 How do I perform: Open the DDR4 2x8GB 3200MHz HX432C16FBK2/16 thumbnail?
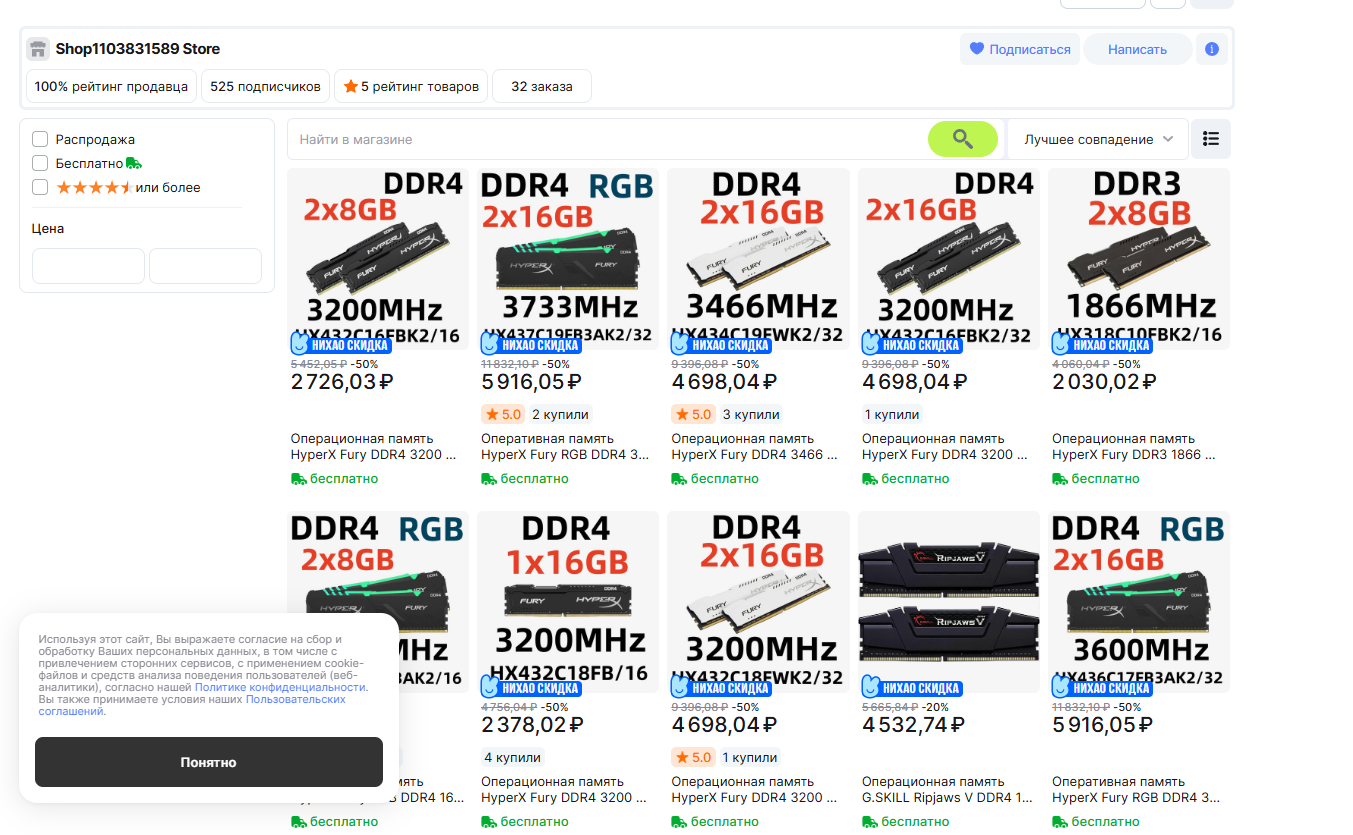coord(378,259)
